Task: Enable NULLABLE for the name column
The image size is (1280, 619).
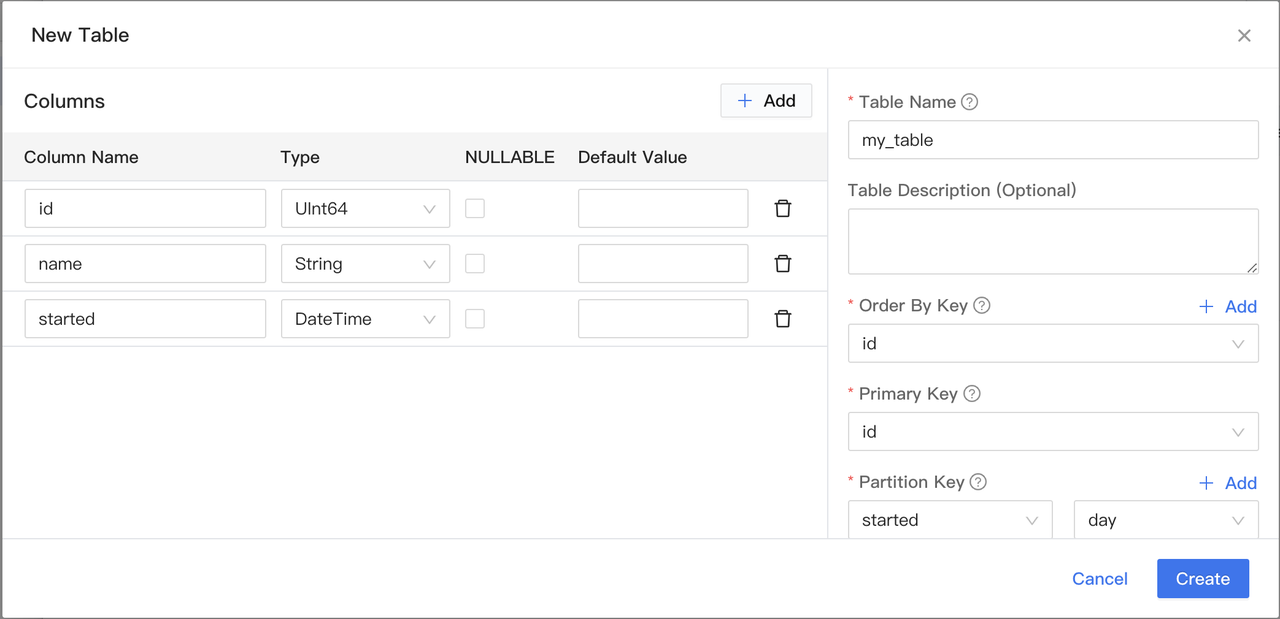Action: tap(475, 263)
